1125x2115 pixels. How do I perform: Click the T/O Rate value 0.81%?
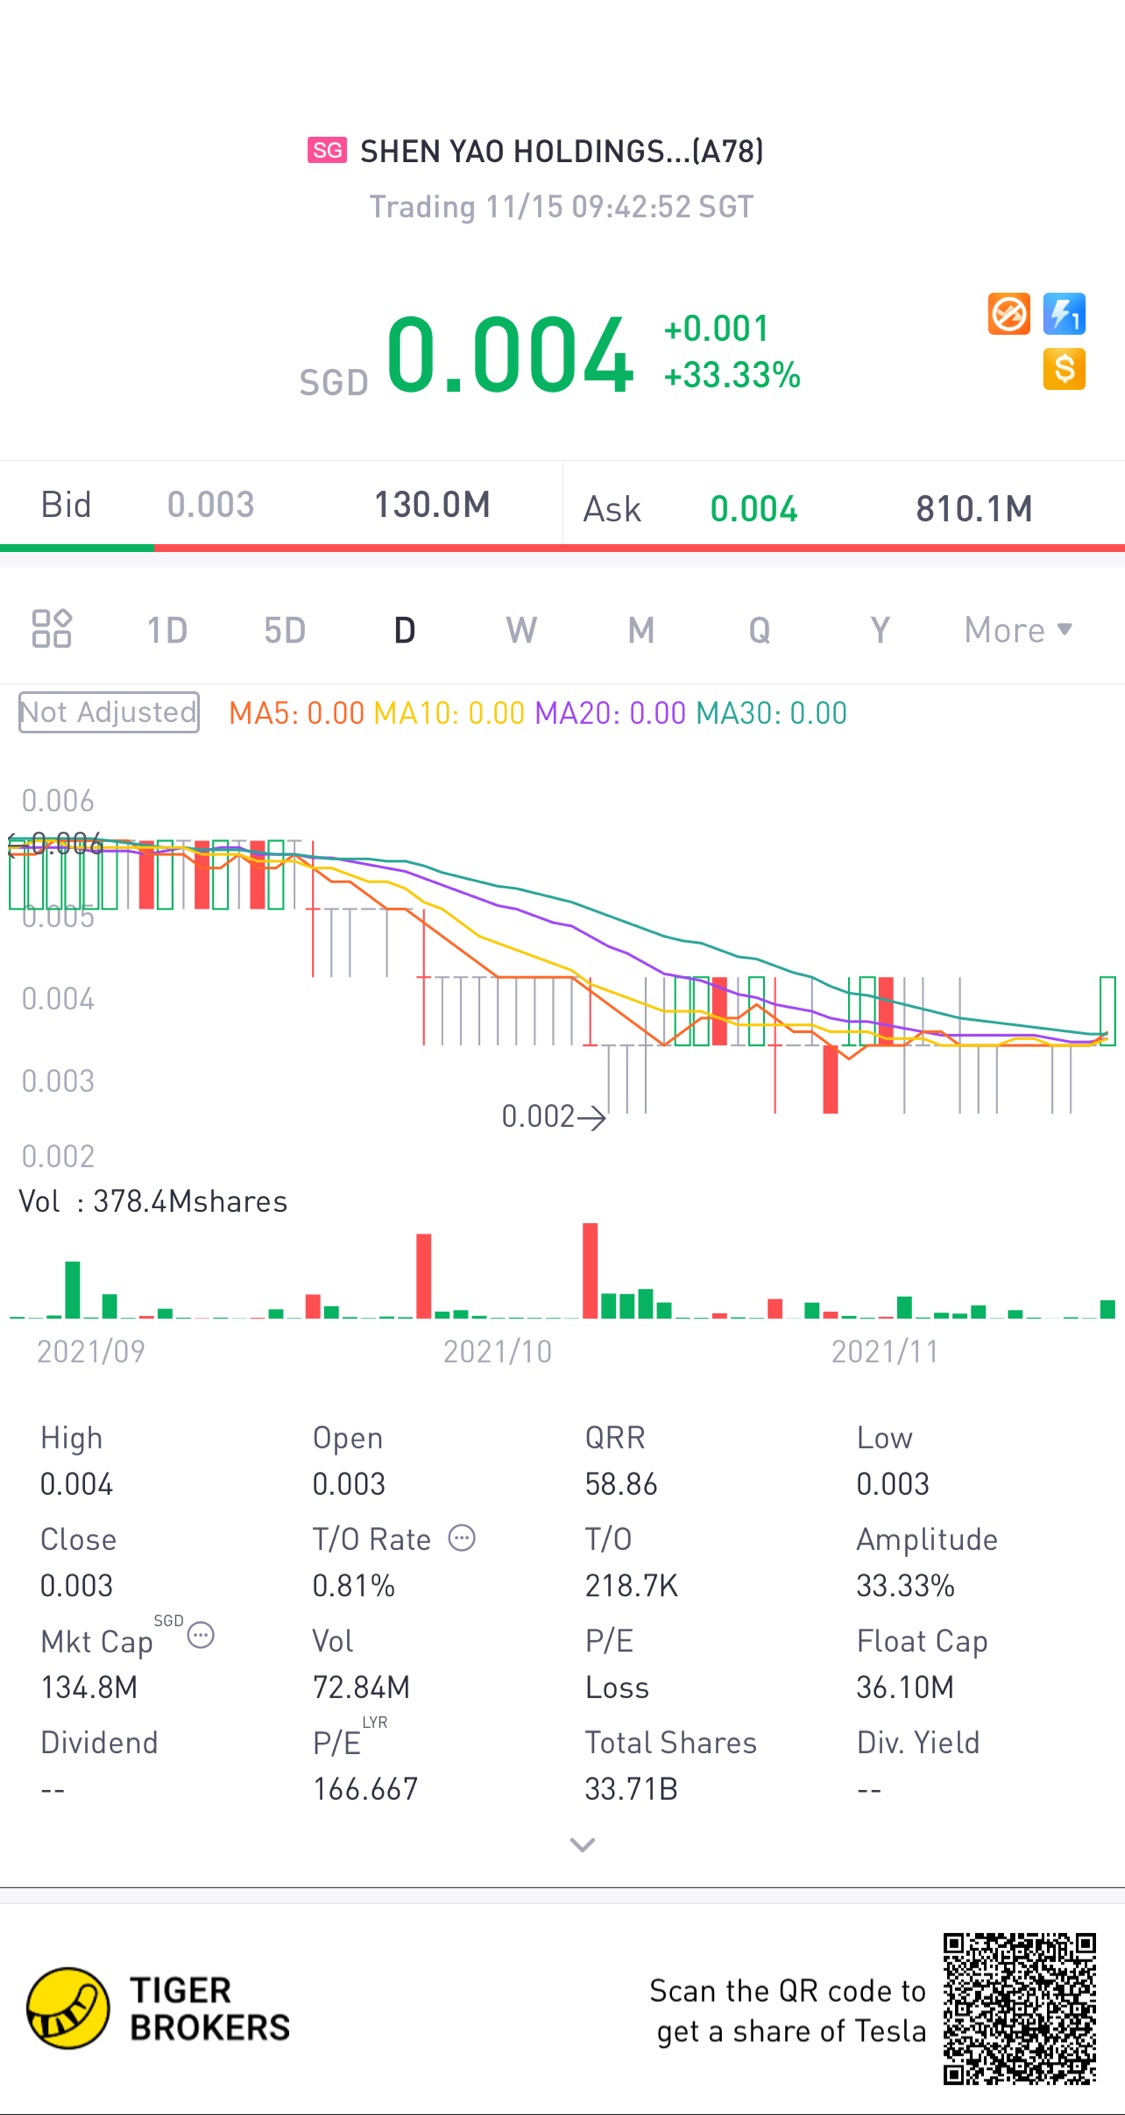[x=353, y=1586]
